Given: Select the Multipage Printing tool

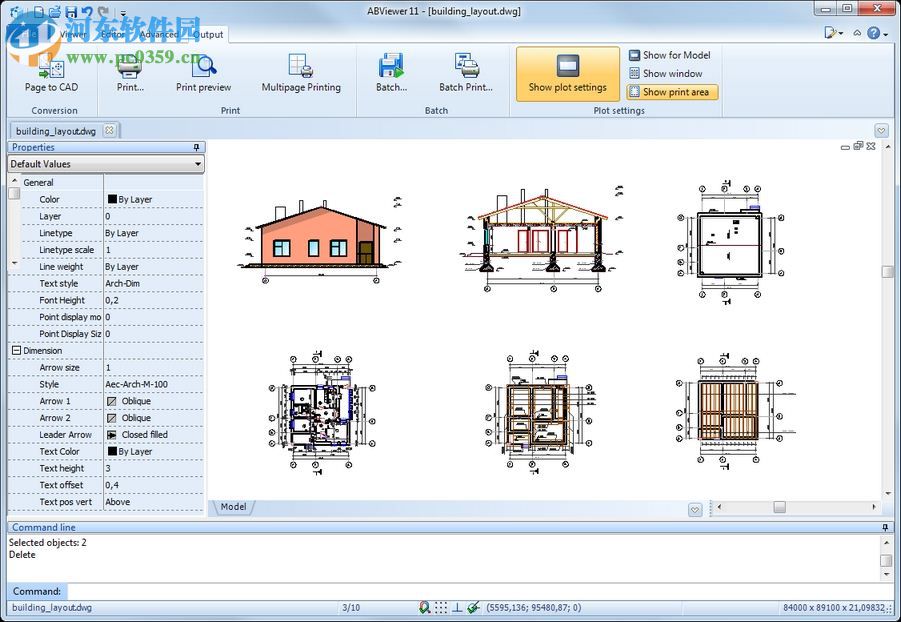Looking at the screenshot, I should point(300,71).
